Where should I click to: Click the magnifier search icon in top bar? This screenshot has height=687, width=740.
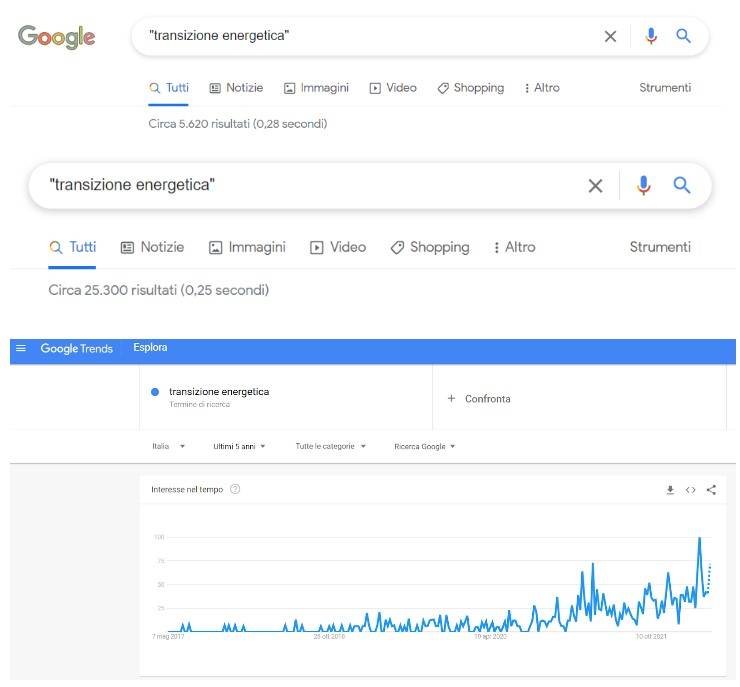pos(683,36)
